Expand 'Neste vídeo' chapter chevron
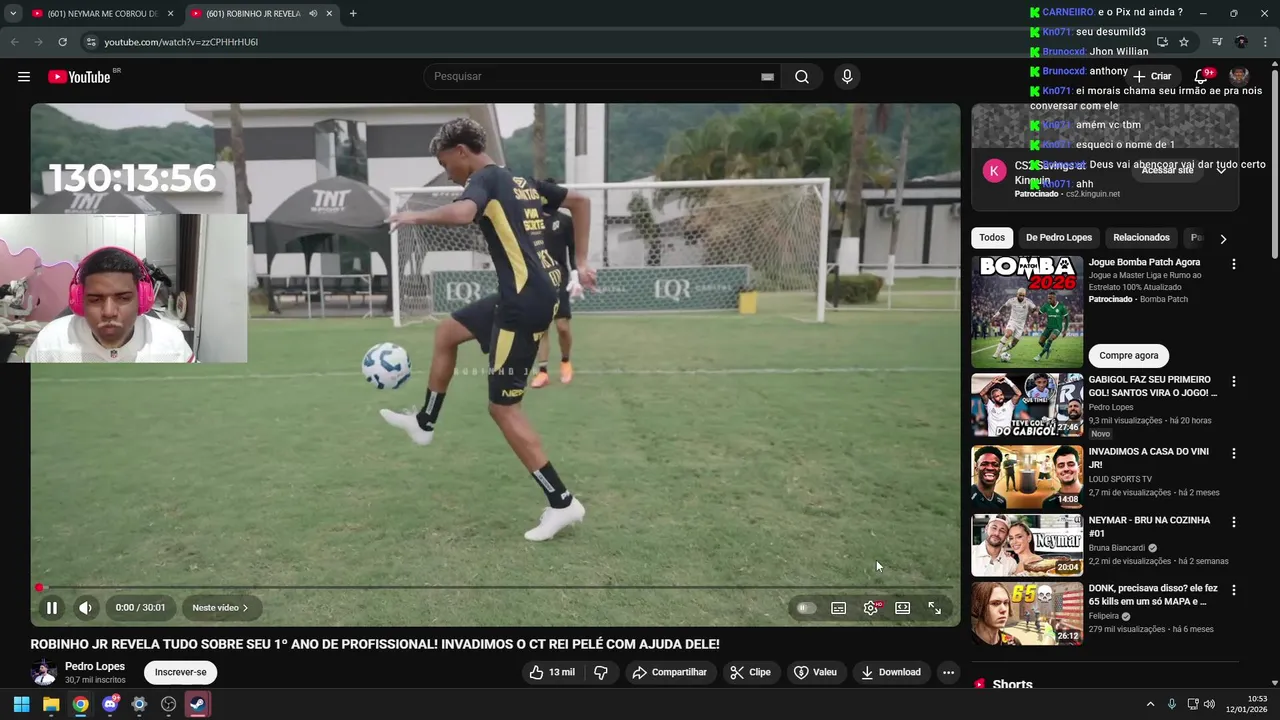1280x720 pixels. click(x=245, y=608)
